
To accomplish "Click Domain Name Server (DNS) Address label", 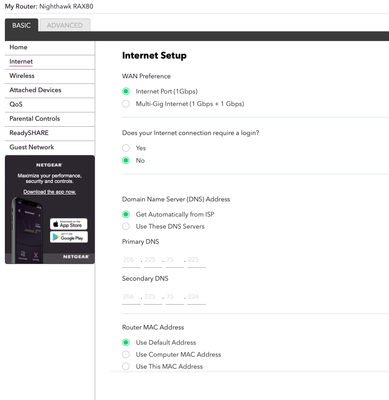I will point(176,199).
